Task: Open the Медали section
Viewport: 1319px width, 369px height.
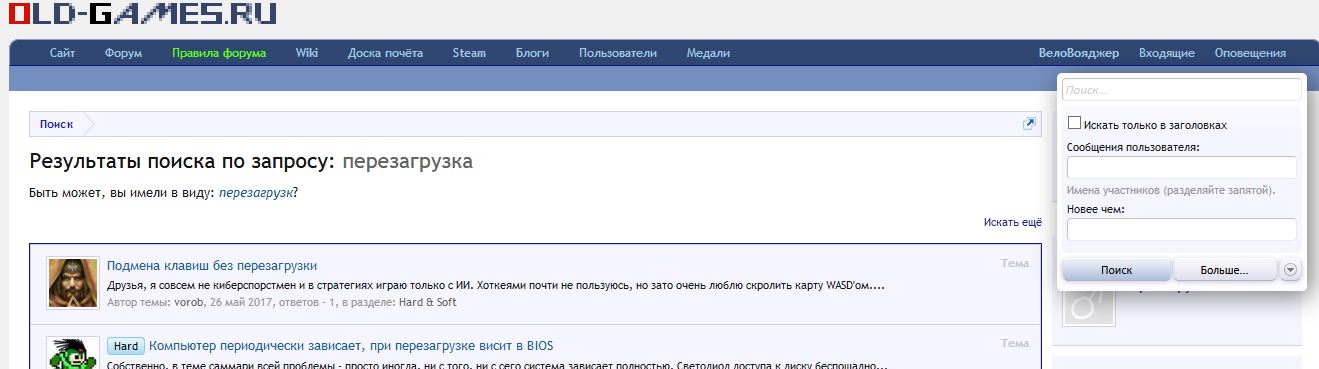Action: 708,53
